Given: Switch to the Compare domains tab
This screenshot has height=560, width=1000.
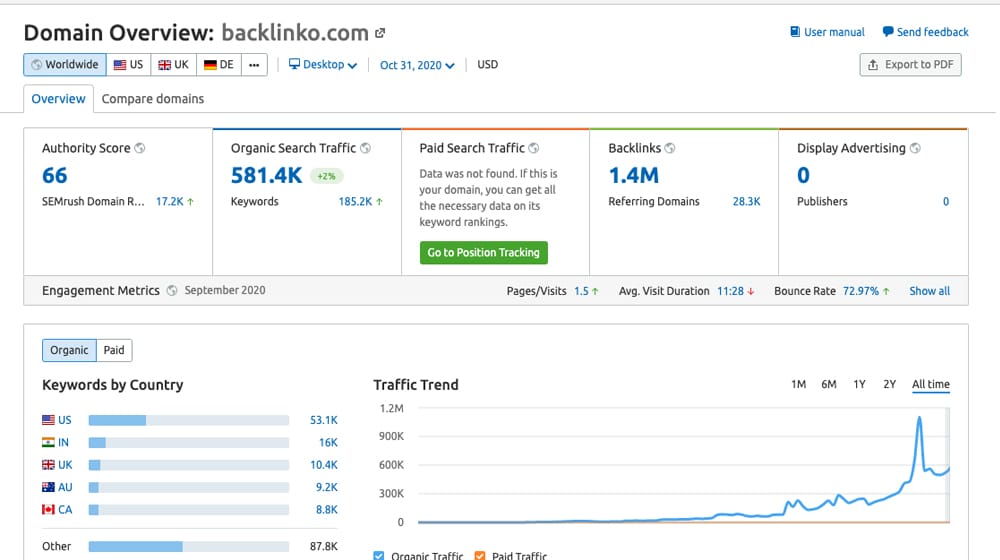Looking at the screenshot, I should (152, 99).
